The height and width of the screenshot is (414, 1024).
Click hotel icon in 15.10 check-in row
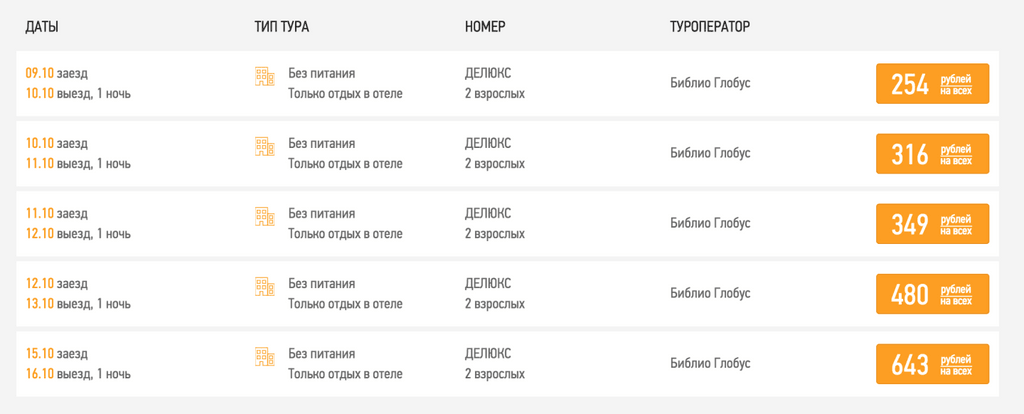pyautogui.click(x=264, y=357)
